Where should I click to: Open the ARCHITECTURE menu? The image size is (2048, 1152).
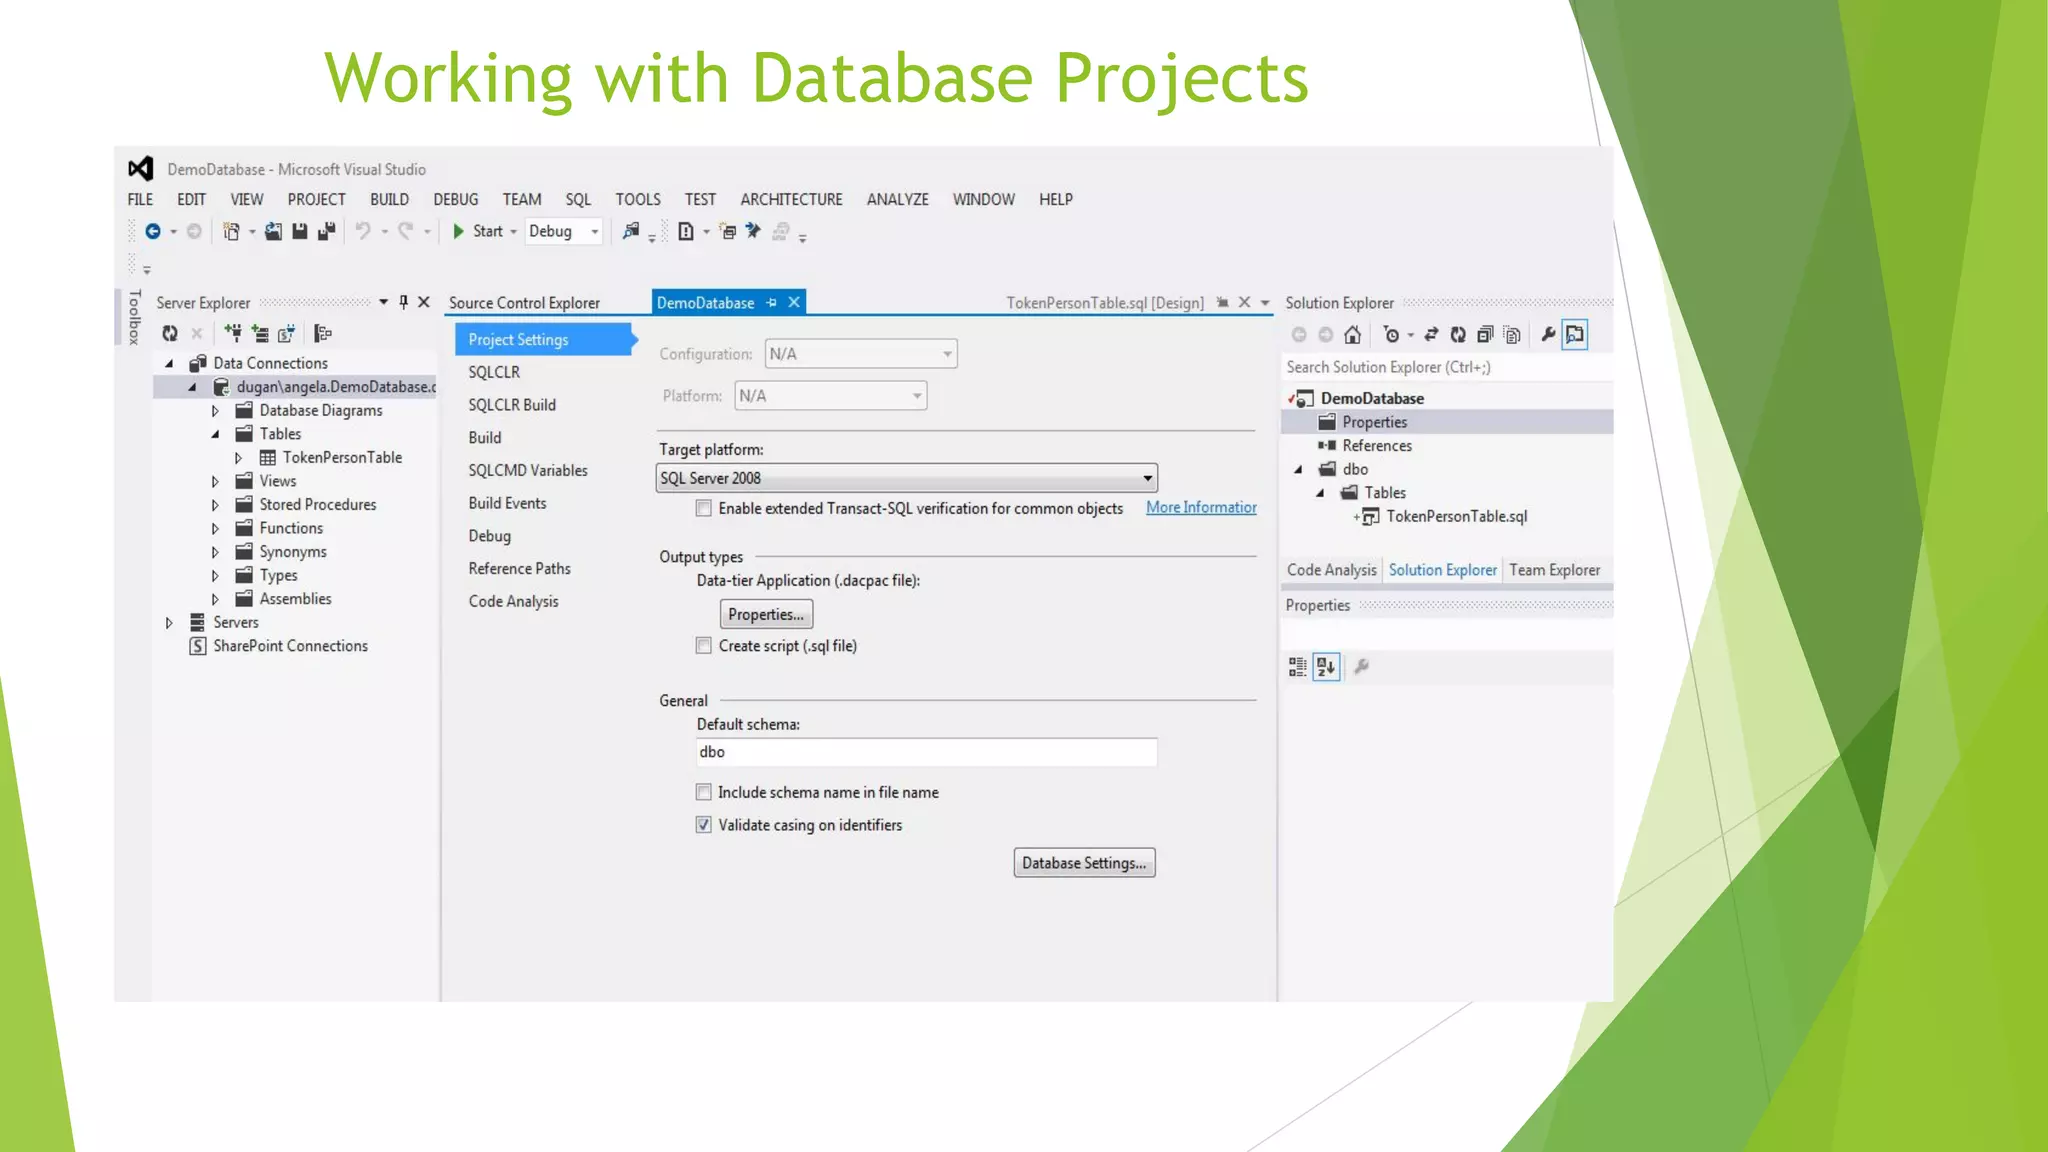coord(791,199)
